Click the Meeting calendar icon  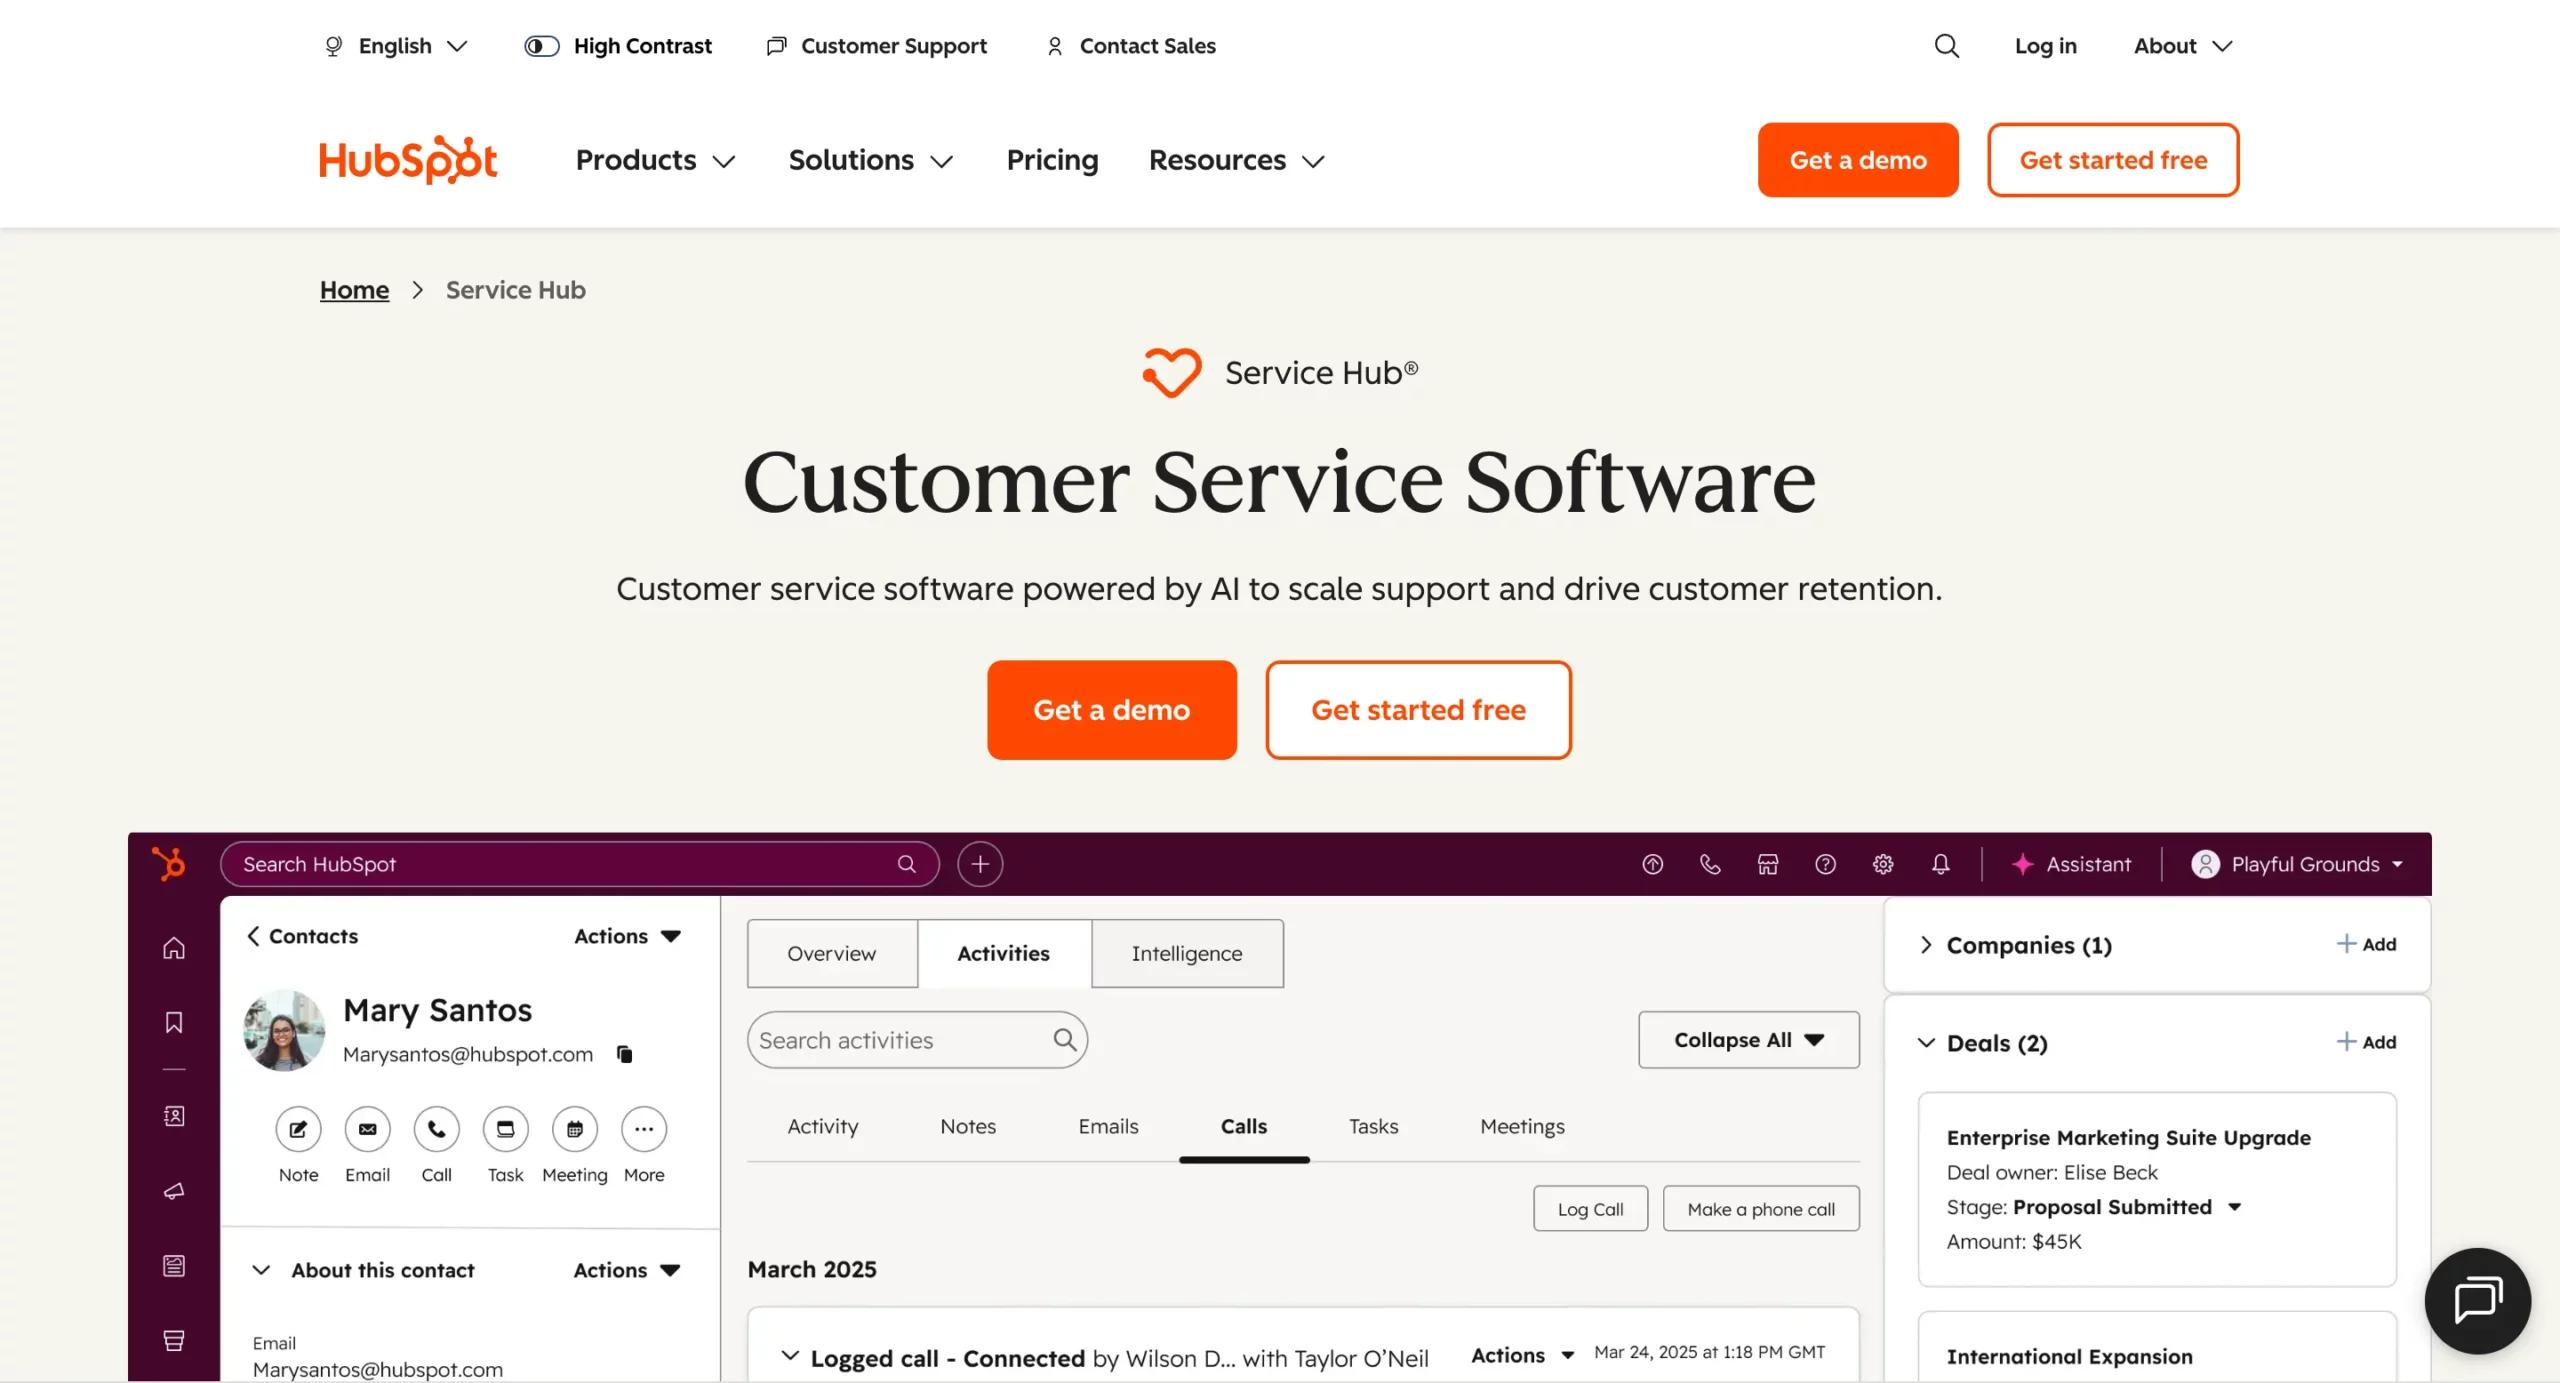[574, 1129]
